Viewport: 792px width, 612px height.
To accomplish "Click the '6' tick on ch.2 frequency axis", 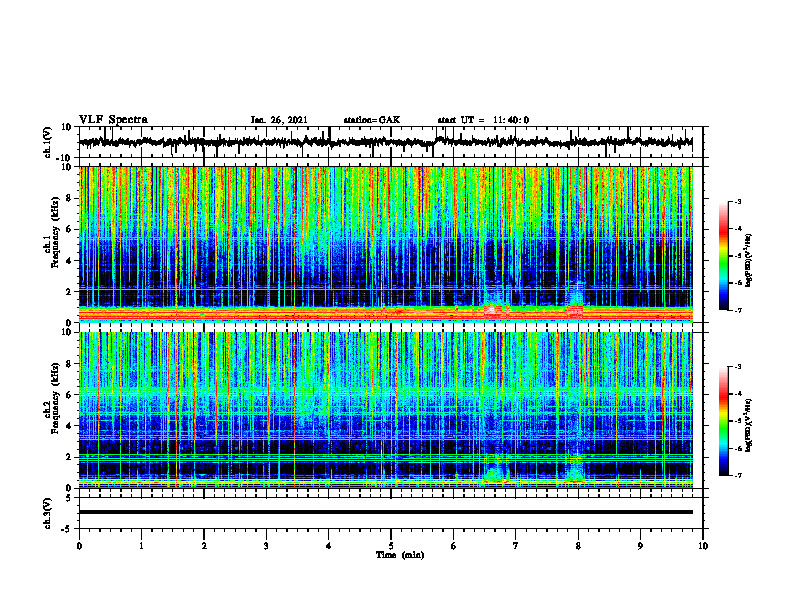I will click(69, 395).
